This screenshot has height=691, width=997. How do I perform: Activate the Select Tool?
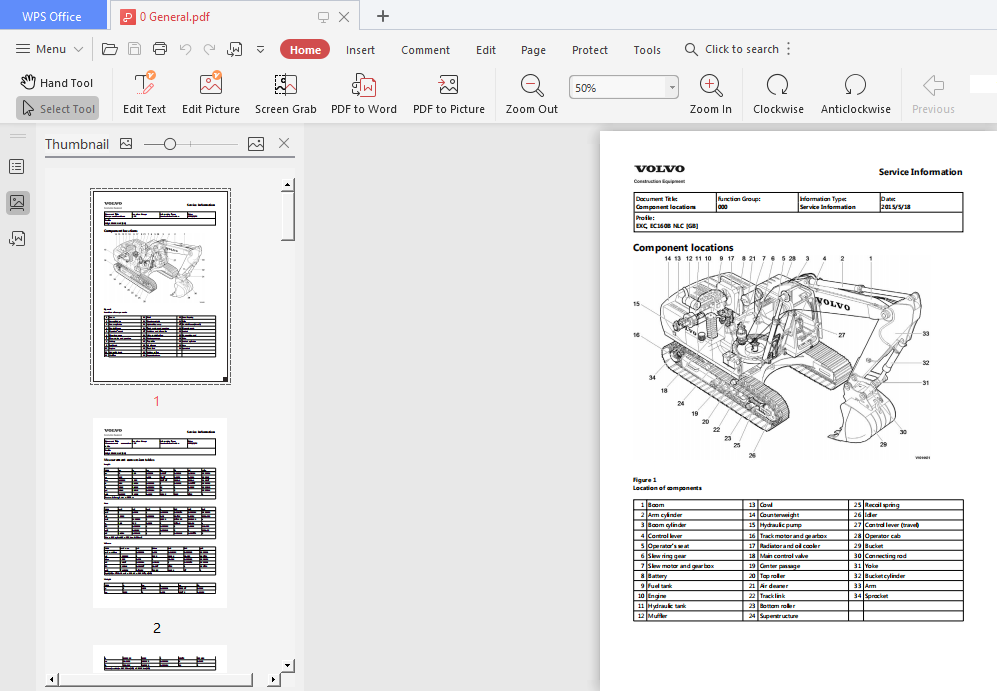(58, 109)
